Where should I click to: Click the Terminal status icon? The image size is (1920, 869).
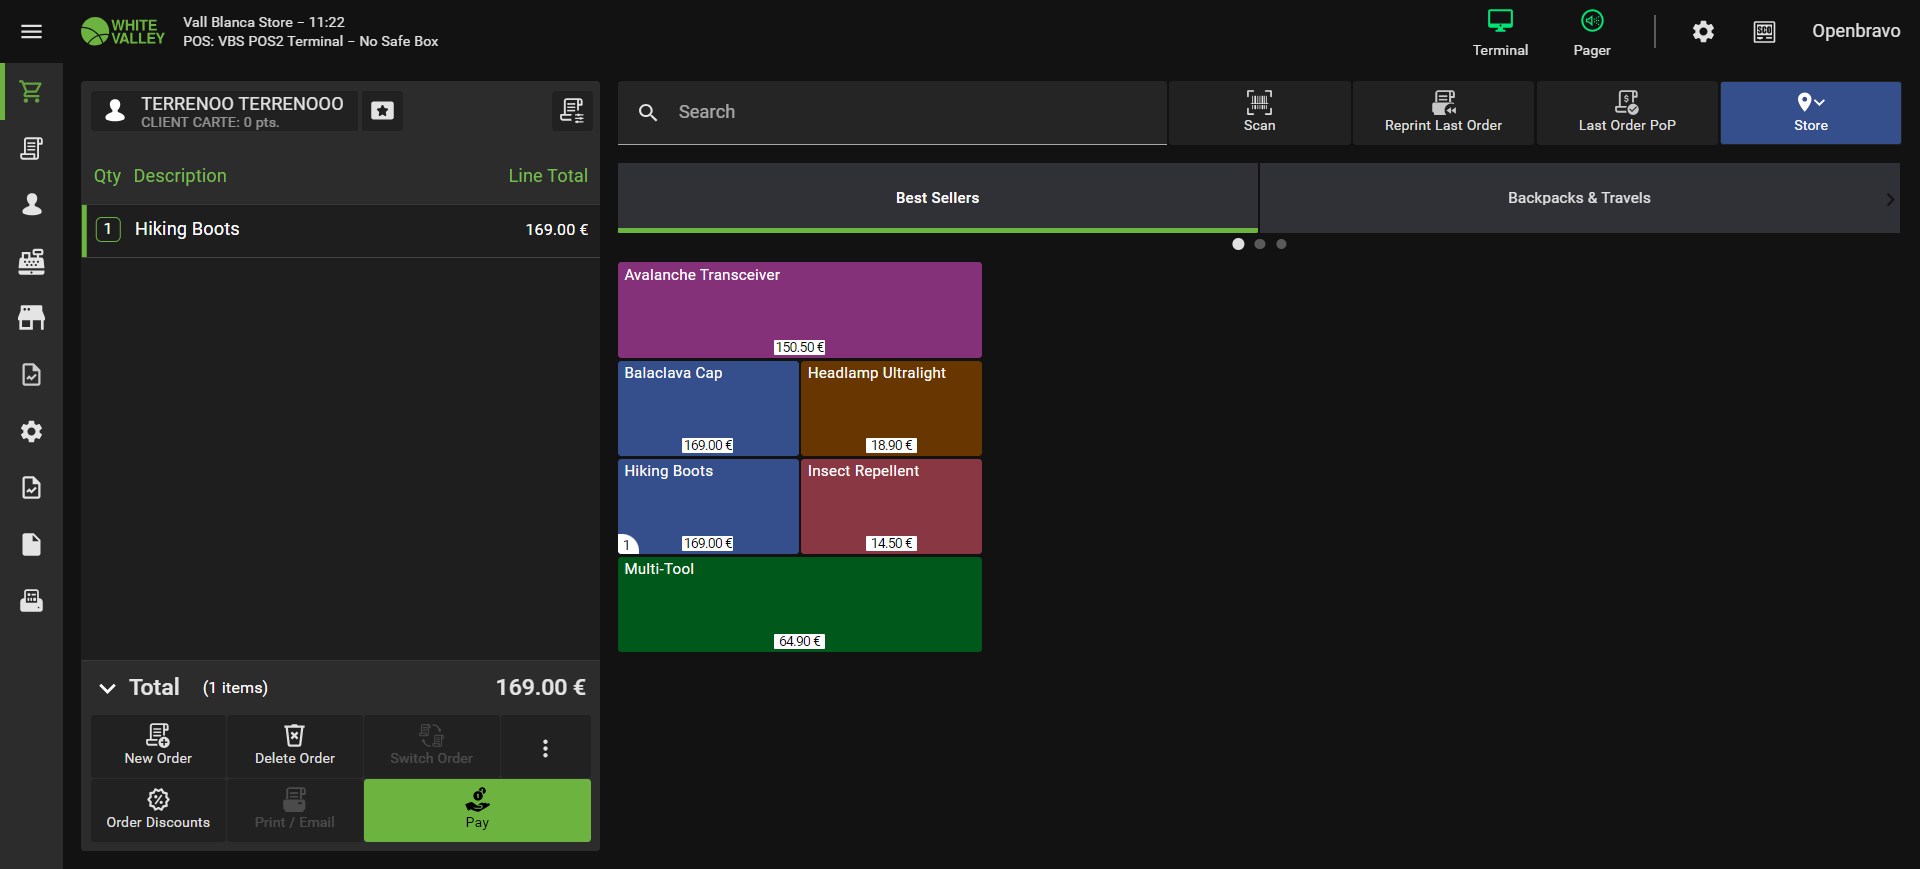tap(1499, 32)
